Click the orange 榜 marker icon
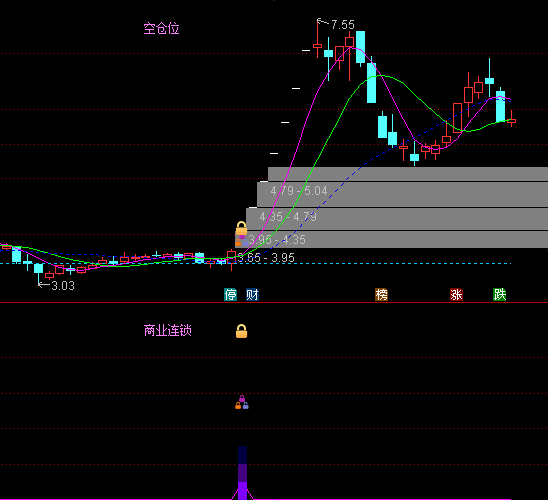Viewport: 548px width, 500px height. (x=381, y=295)
